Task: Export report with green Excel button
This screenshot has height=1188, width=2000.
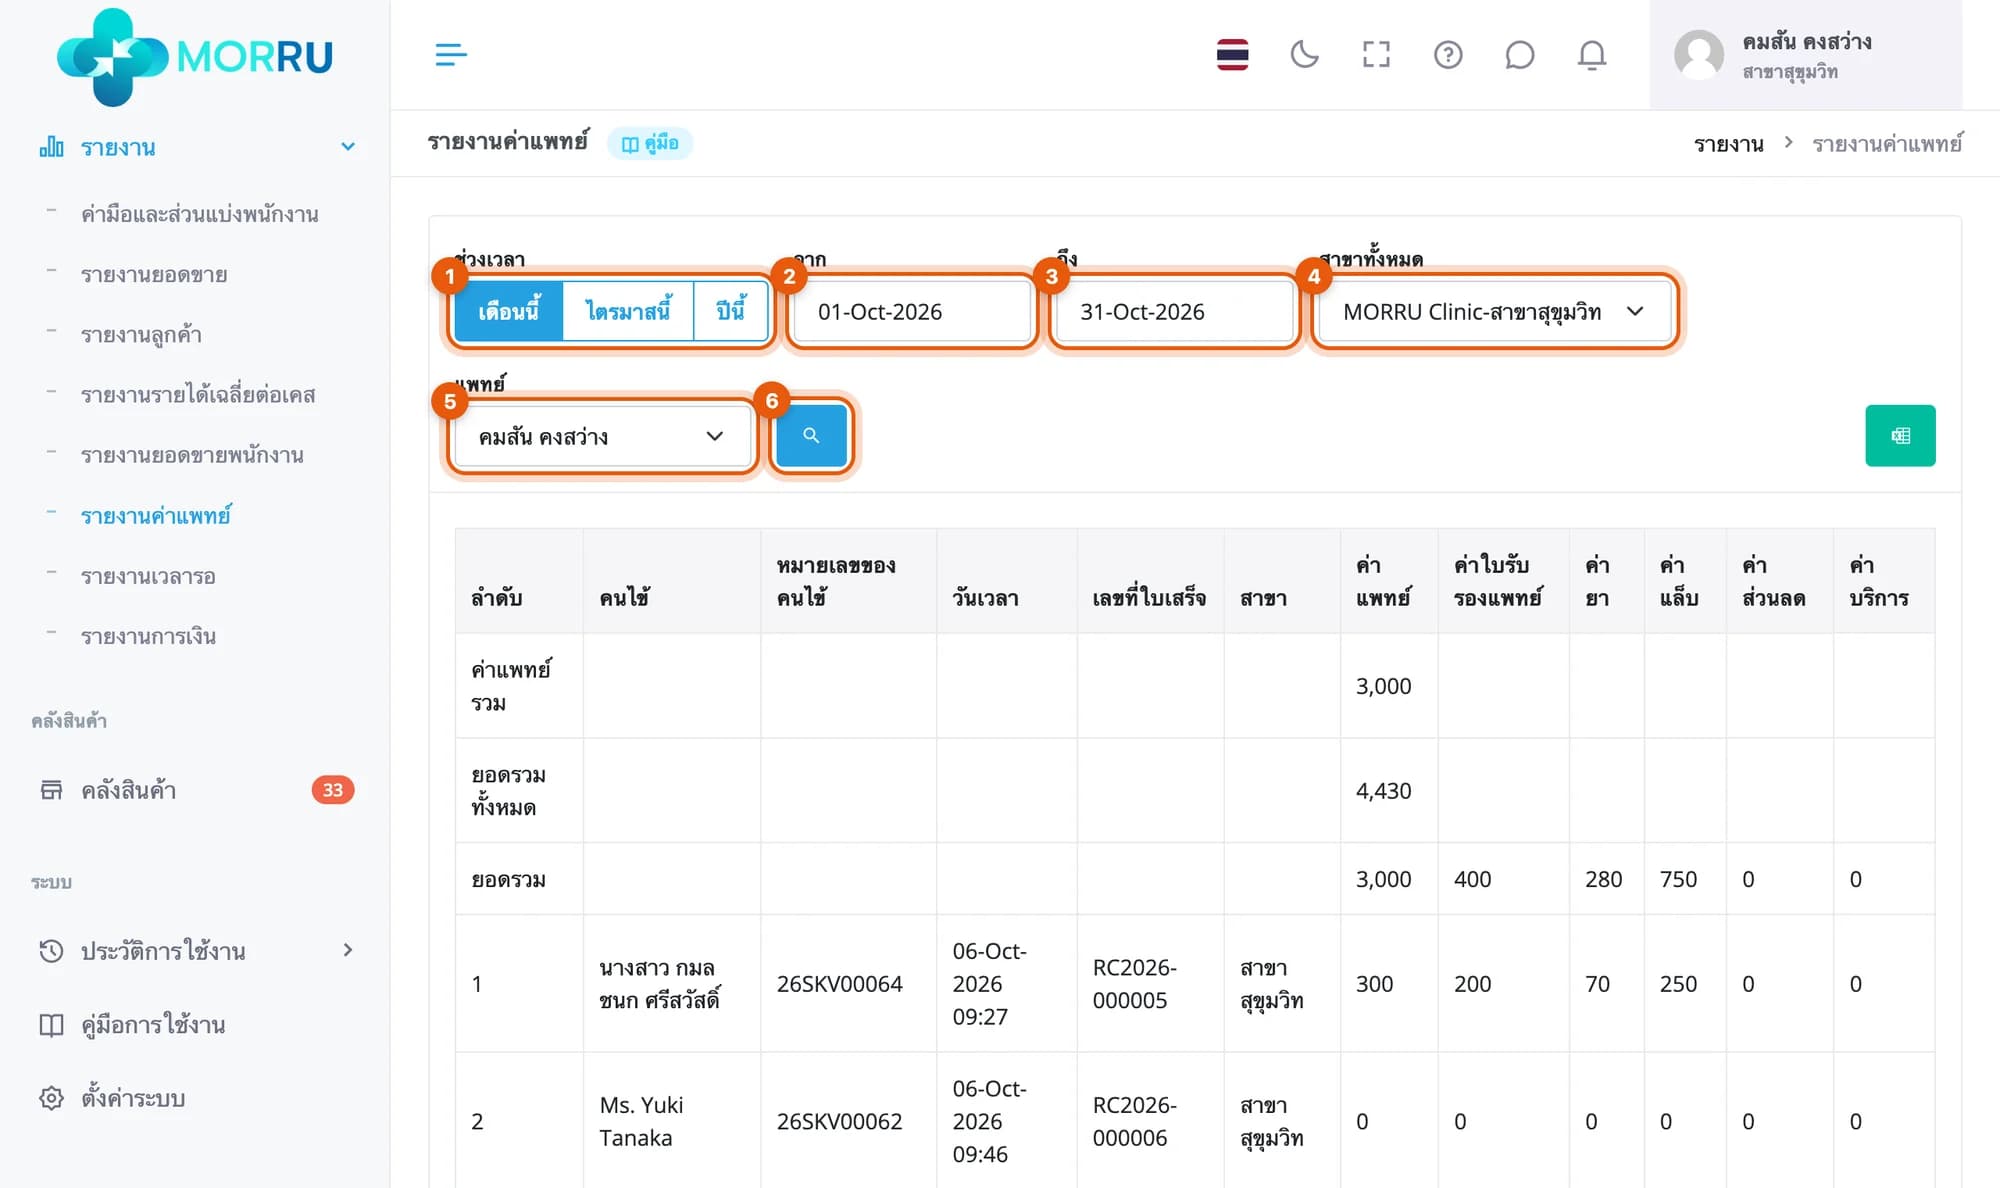Action: coord(1900,436)
